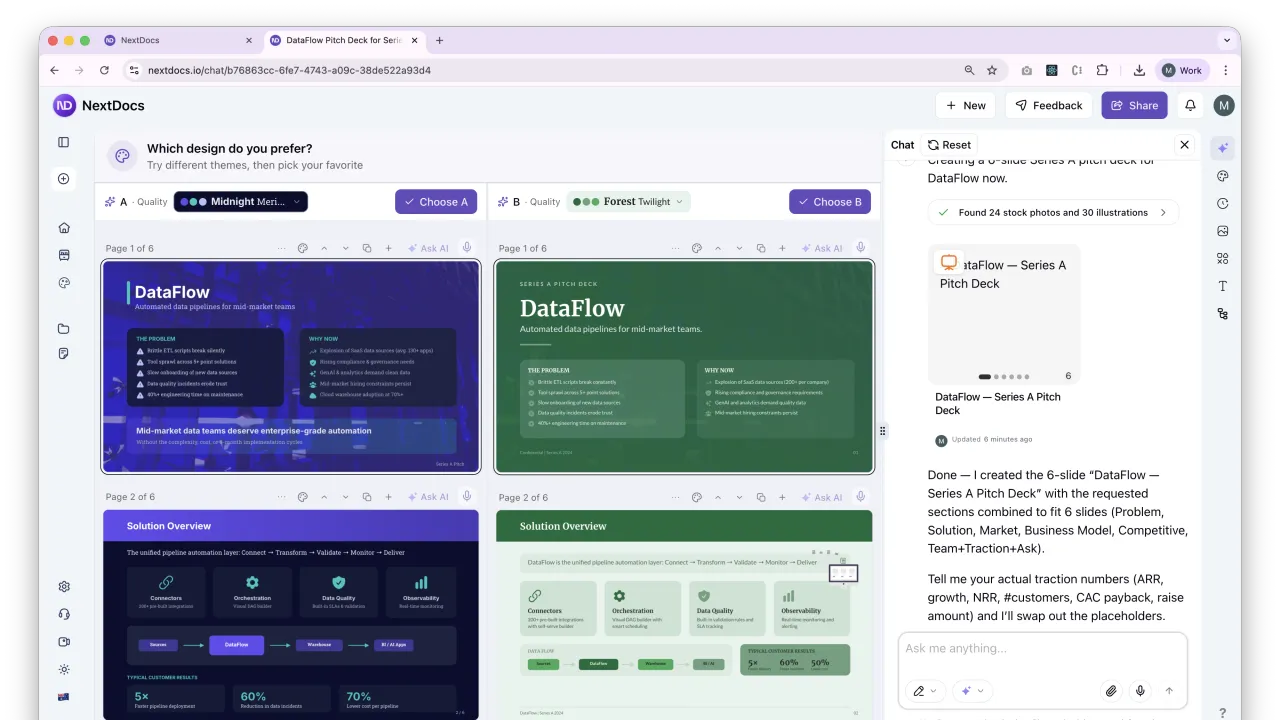Reset the chat conversation

click(950, 145)
